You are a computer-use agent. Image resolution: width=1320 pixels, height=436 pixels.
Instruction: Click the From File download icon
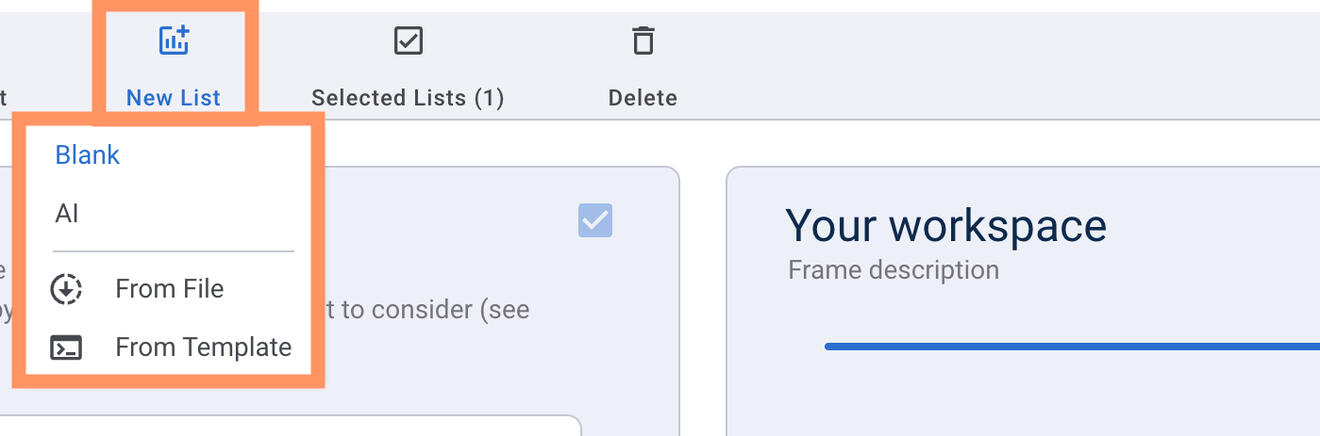tap(66, 289)
